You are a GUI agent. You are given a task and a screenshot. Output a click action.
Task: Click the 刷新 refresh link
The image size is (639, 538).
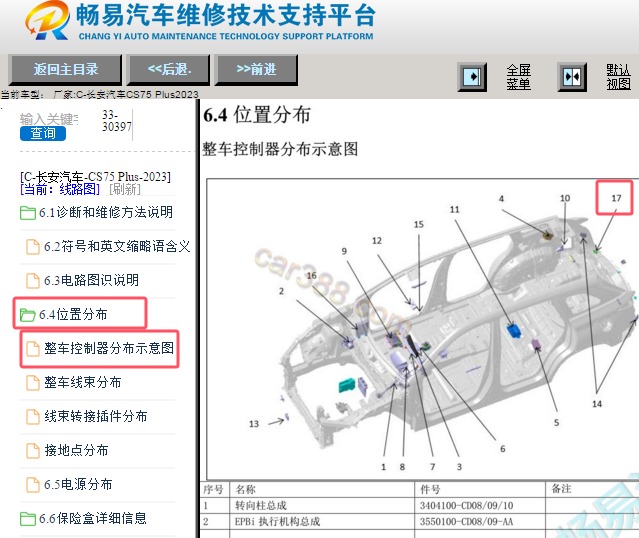[x=124, y=189]
